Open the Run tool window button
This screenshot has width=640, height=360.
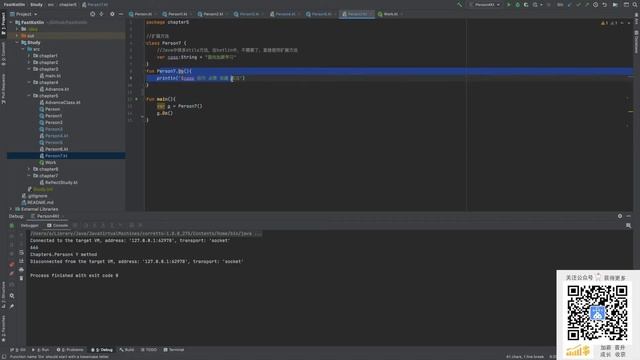[41, 350]
